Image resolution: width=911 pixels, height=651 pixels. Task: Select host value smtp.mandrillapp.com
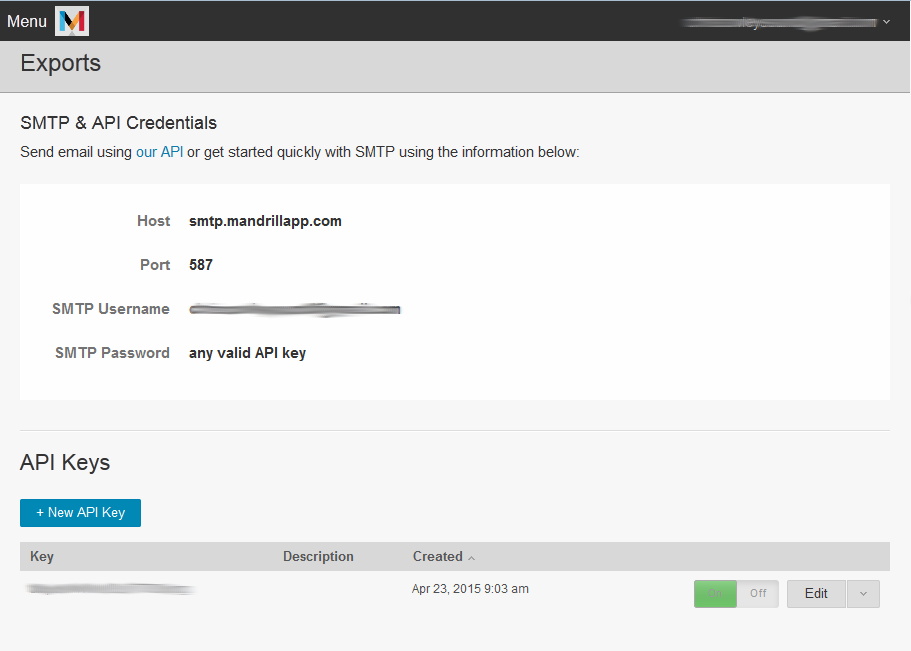265,221
